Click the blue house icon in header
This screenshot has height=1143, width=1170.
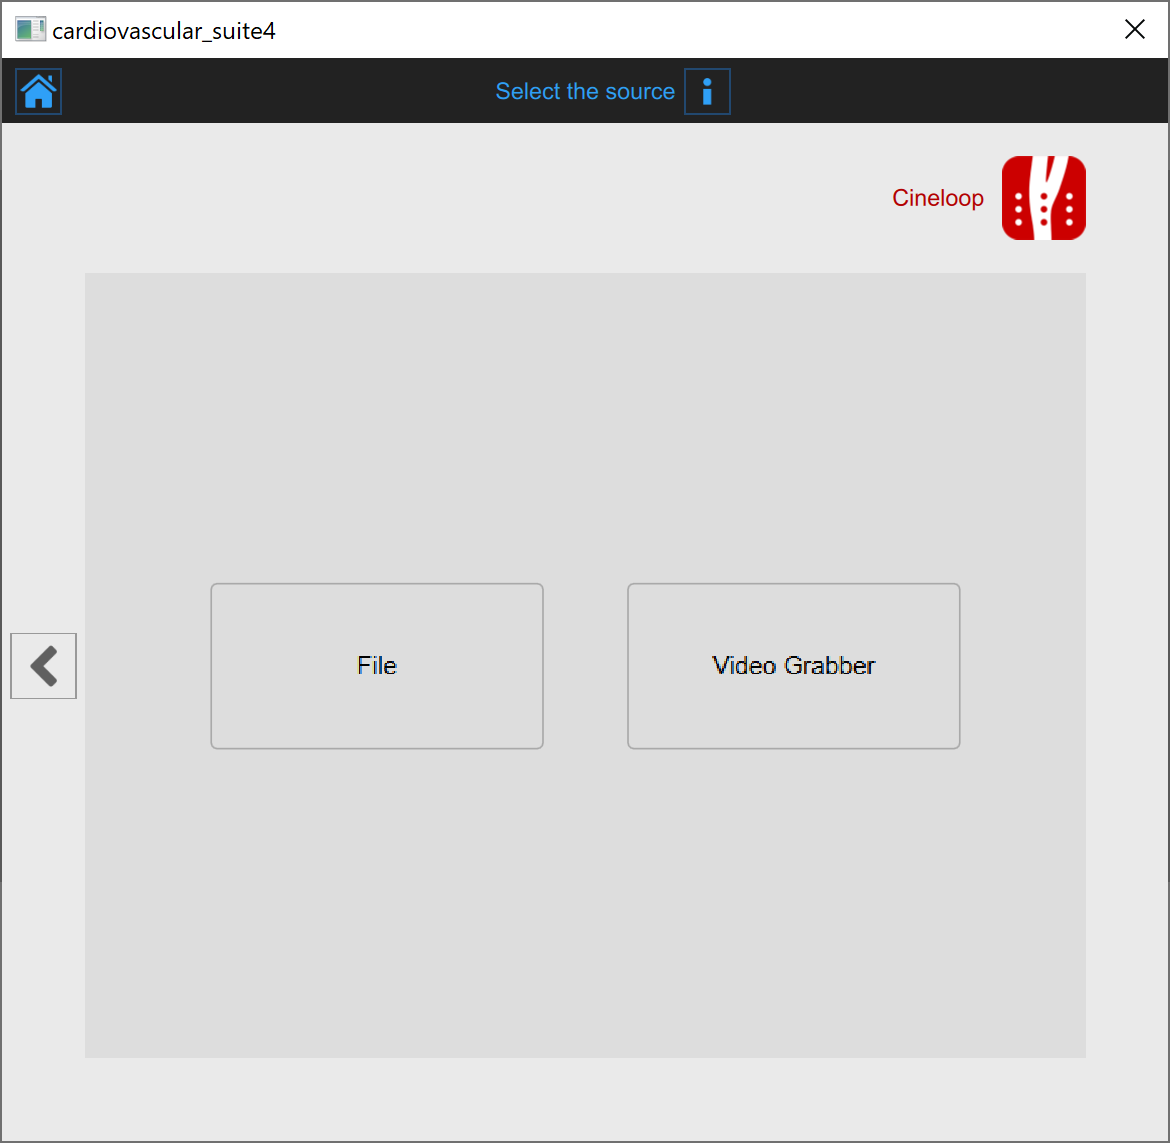coord(39,92)
